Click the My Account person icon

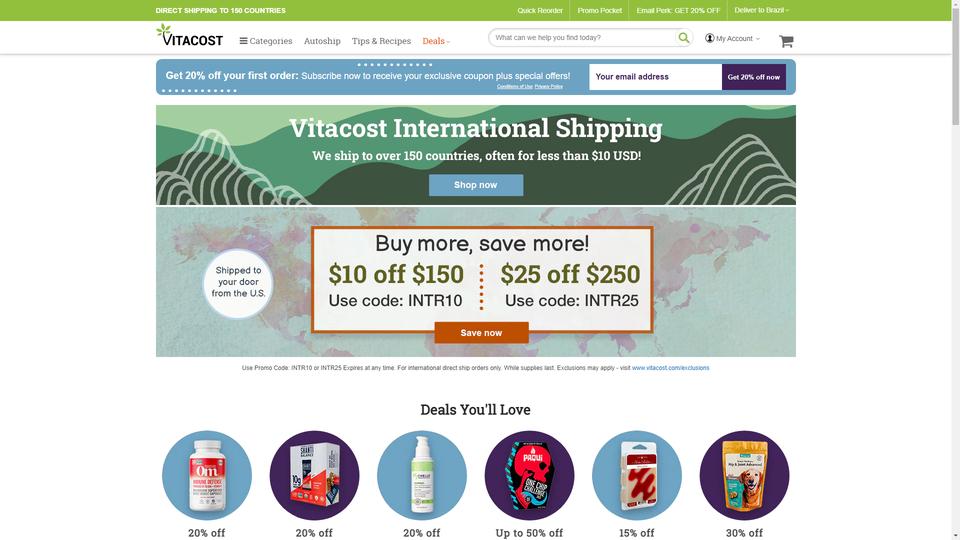pyautogui.click(x=709, y=38)
